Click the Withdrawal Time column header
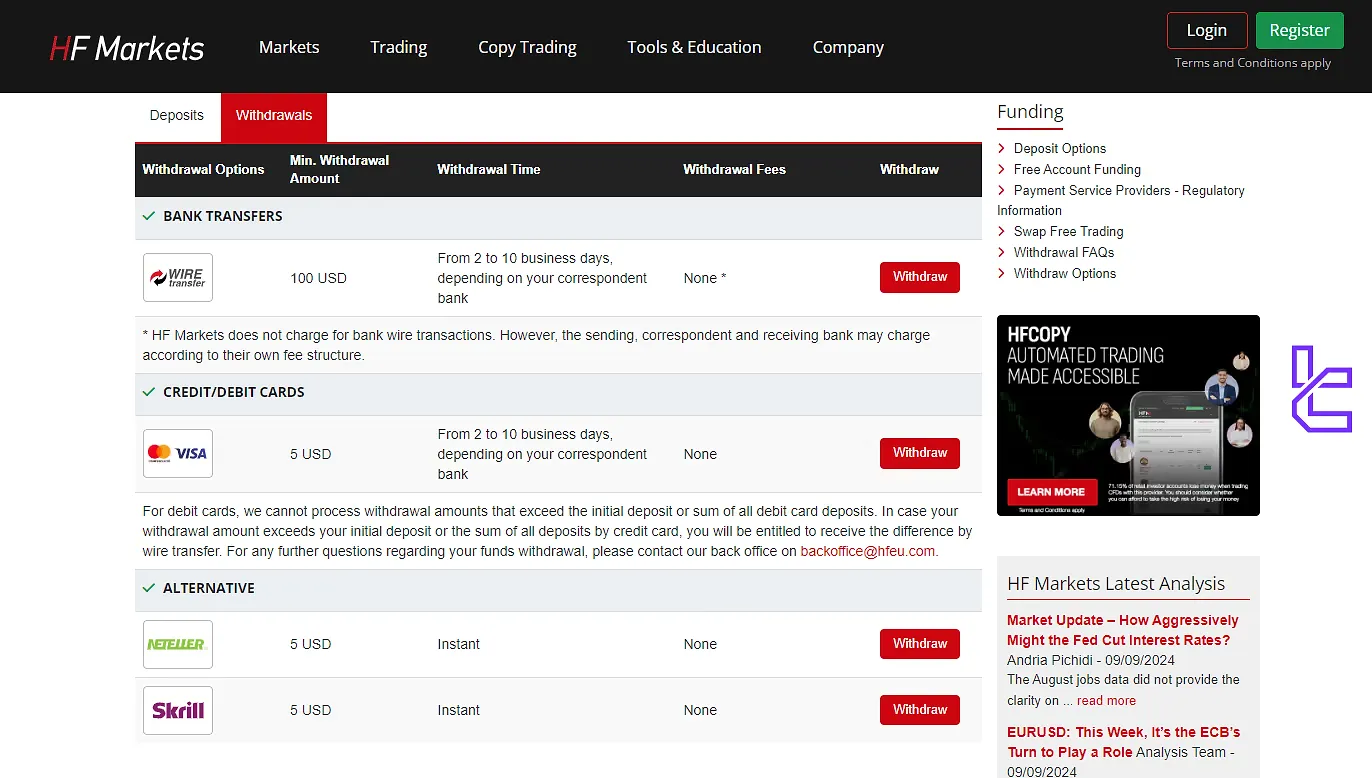 (x=488, y=169)
